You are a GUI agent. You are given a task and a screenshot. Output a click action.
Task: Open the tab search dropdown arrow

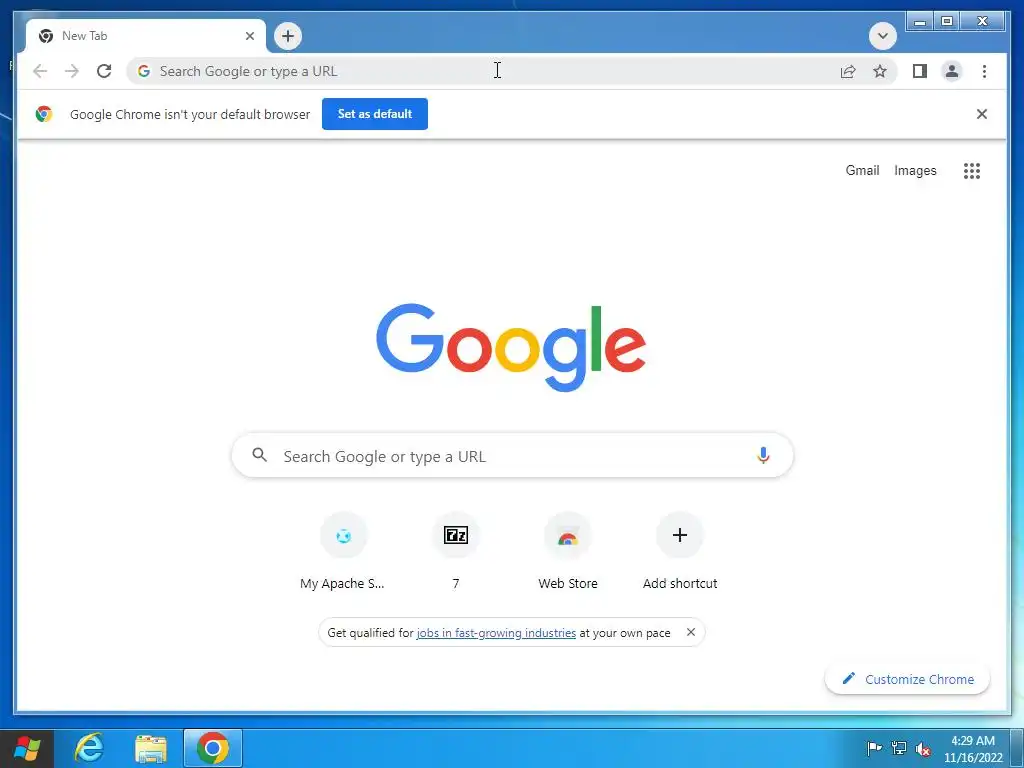pyautogui.click(x=882, y=36)
